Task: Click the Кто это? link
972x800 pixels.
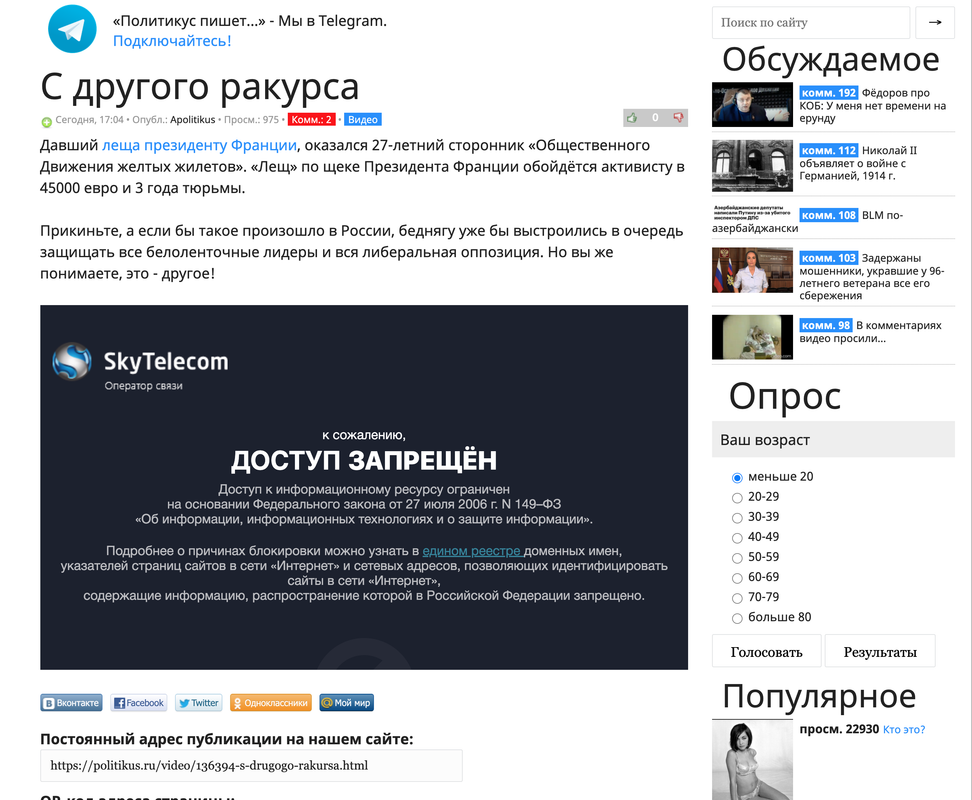Action: coord(904,729)
